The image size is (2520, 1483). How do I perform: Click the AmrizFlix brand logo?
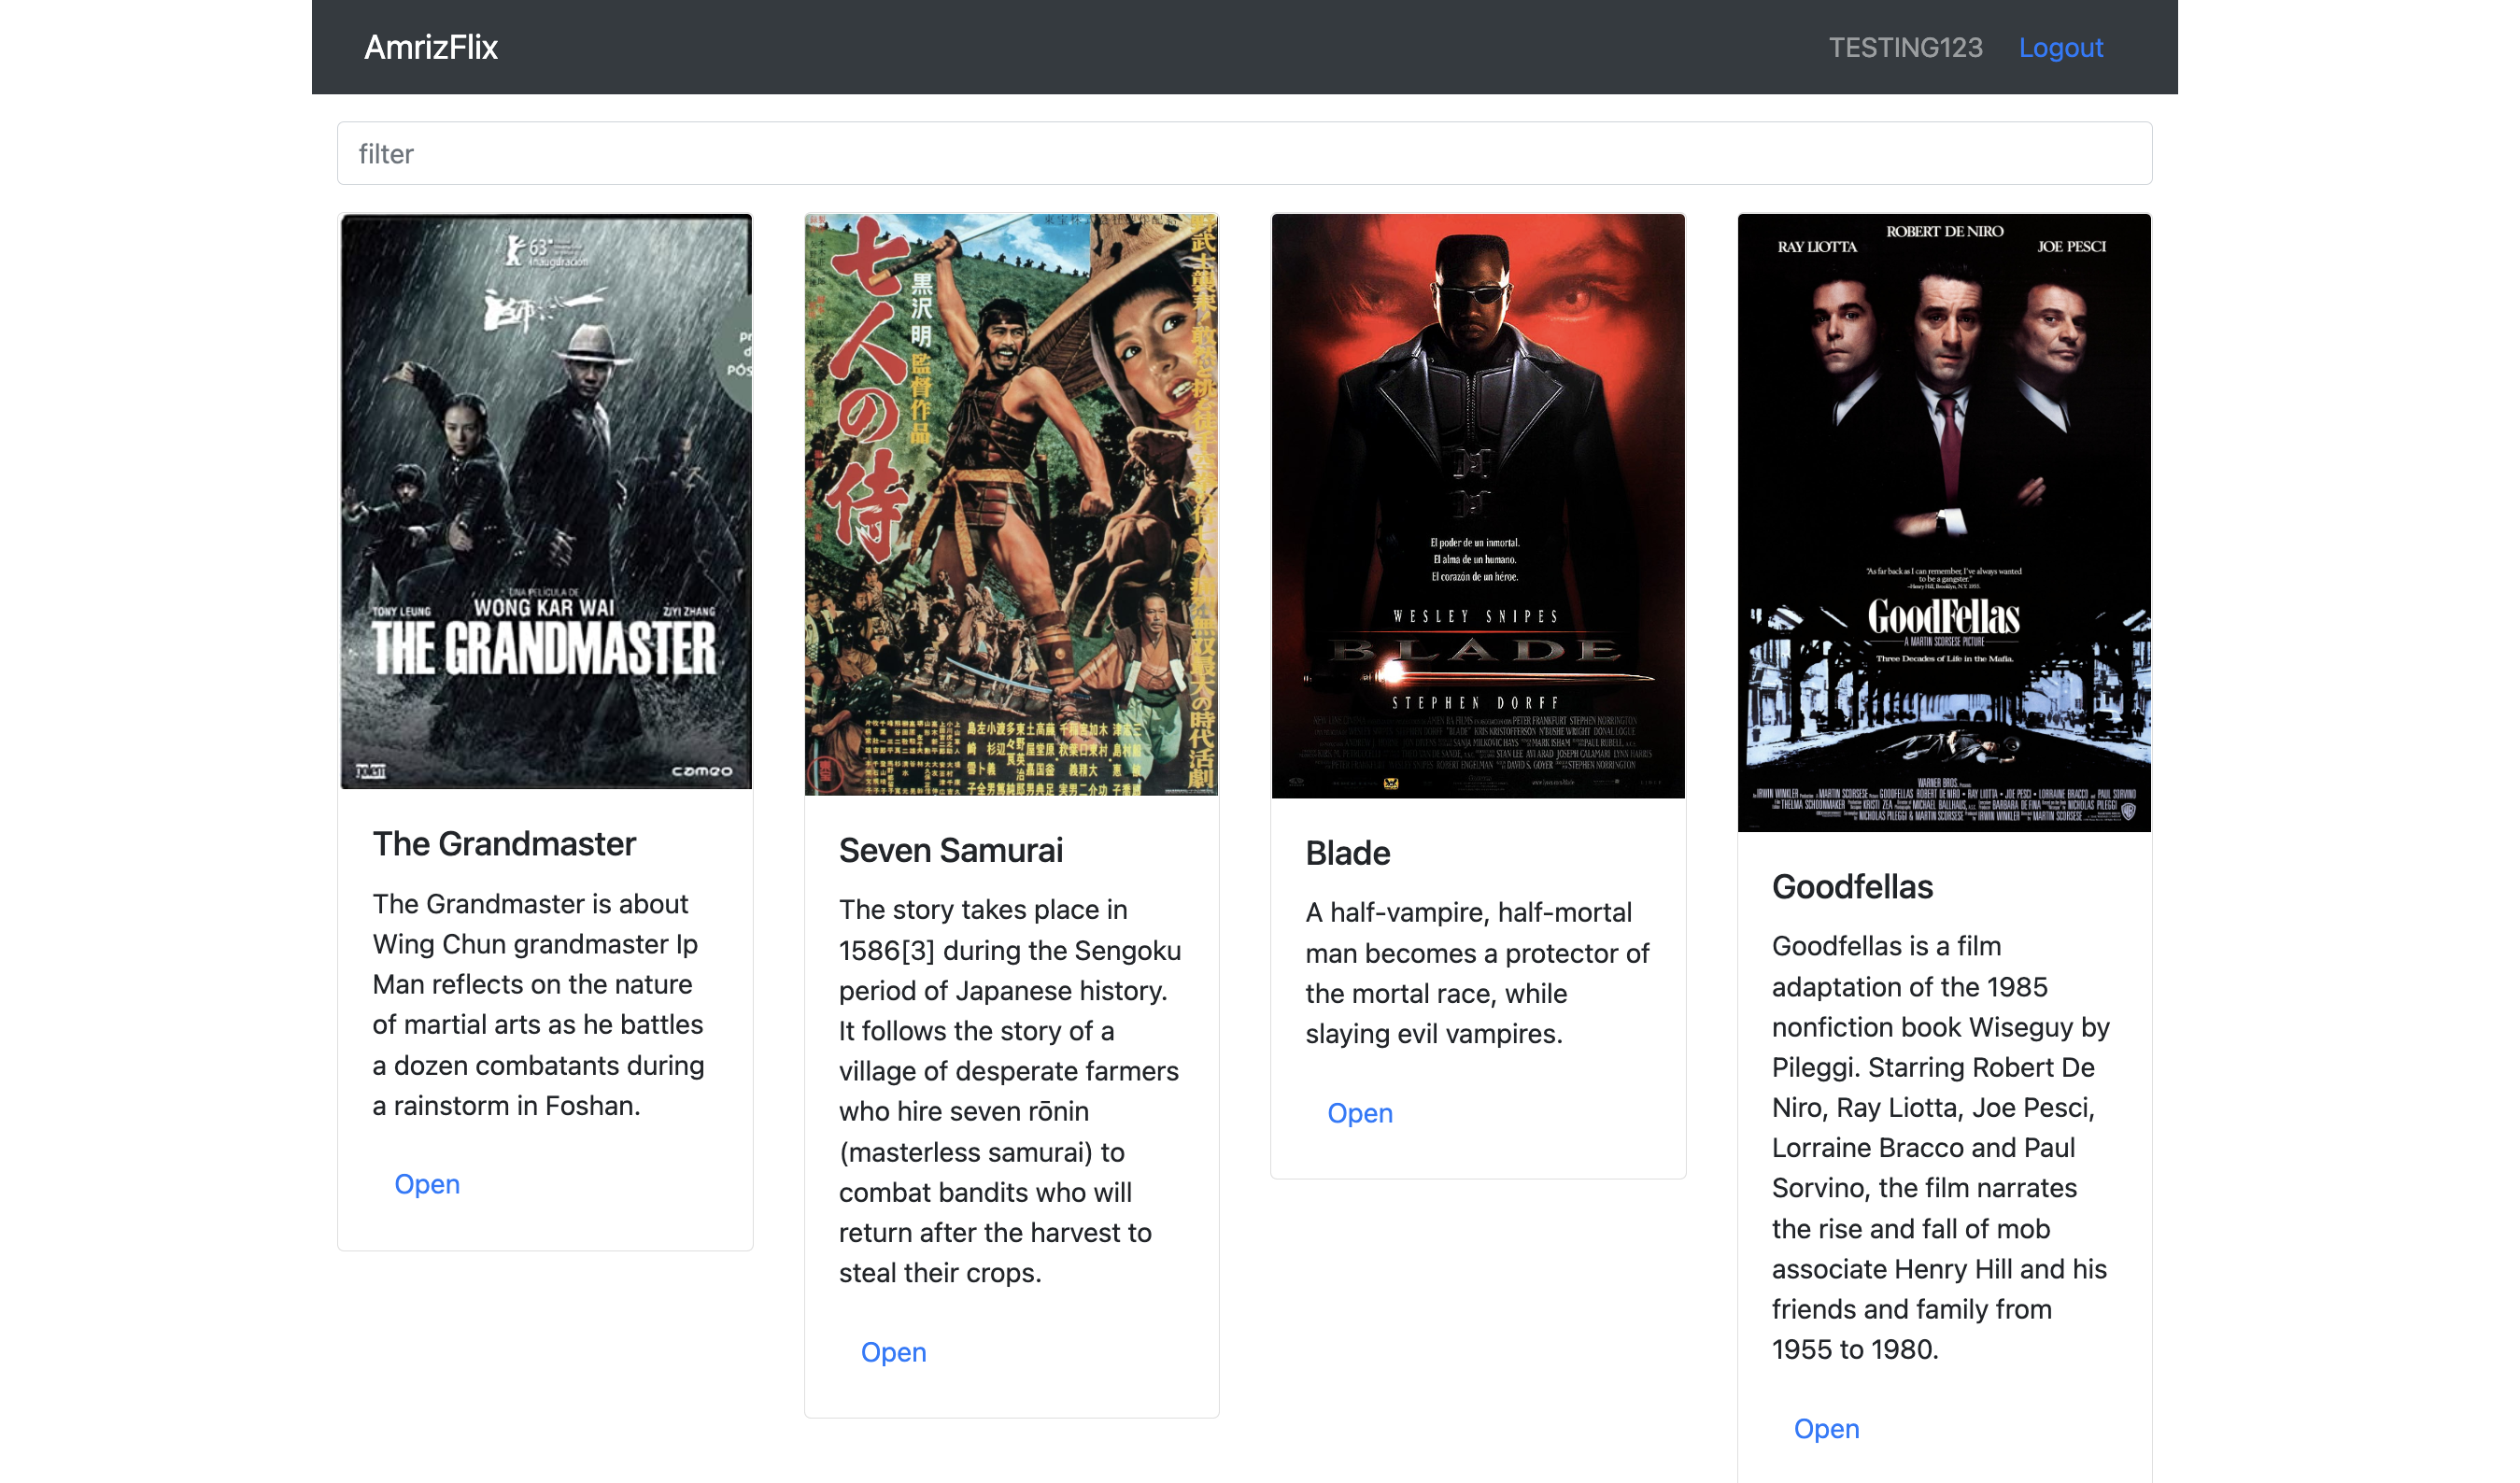430,47
